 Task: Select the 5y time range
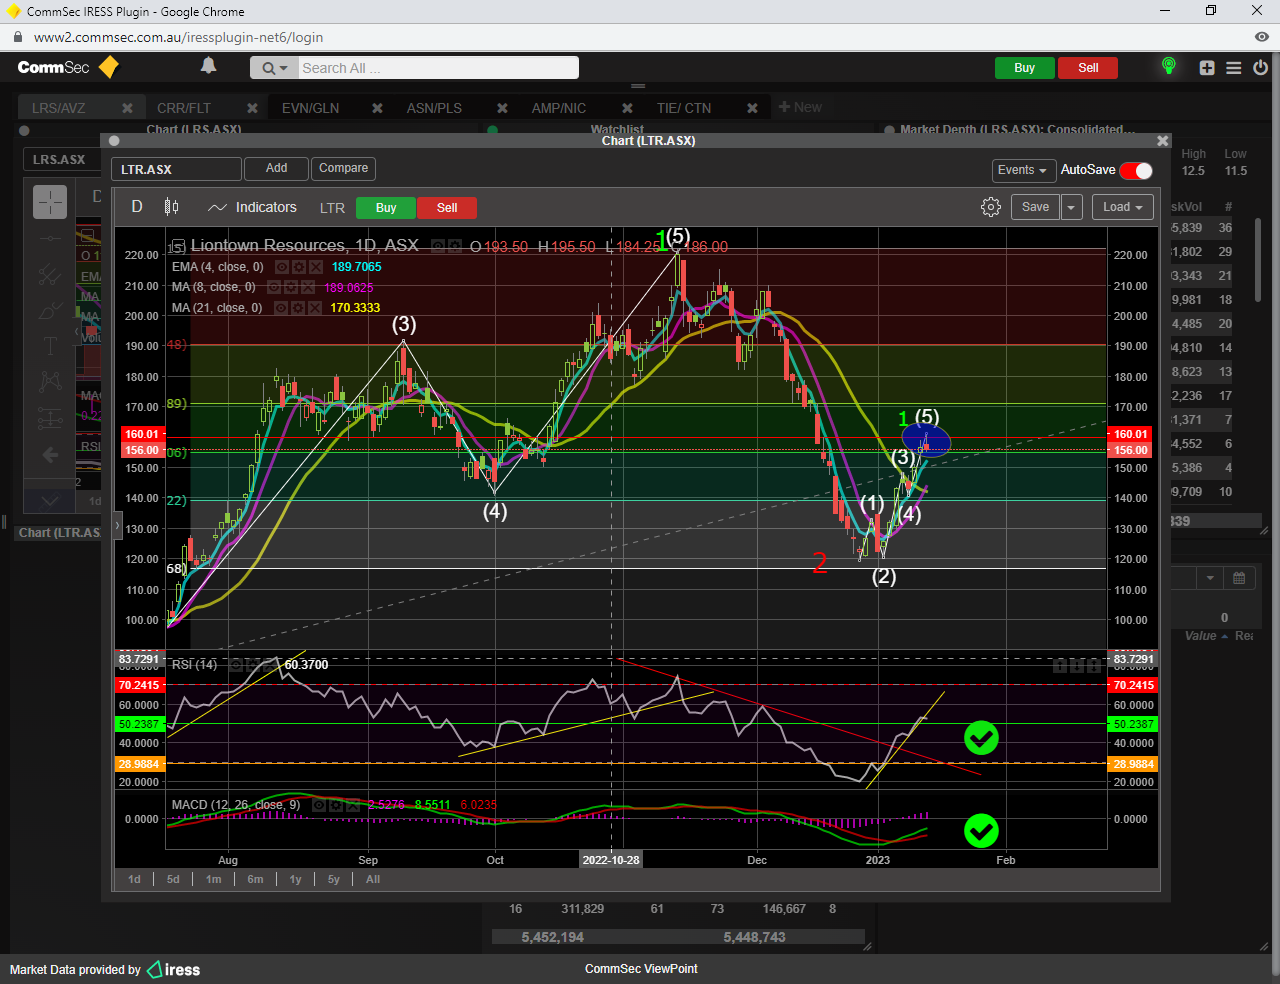point(333,880)
